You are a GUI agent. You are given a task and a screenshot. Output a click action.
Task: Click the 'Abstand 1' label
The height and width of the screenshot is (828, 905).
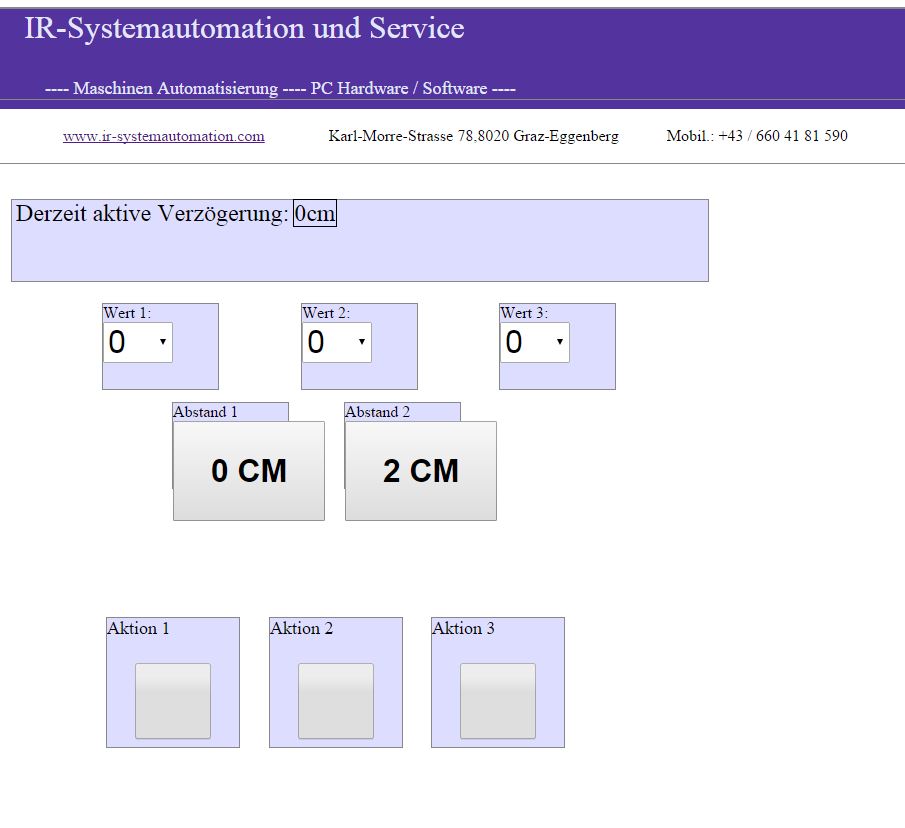205,412
